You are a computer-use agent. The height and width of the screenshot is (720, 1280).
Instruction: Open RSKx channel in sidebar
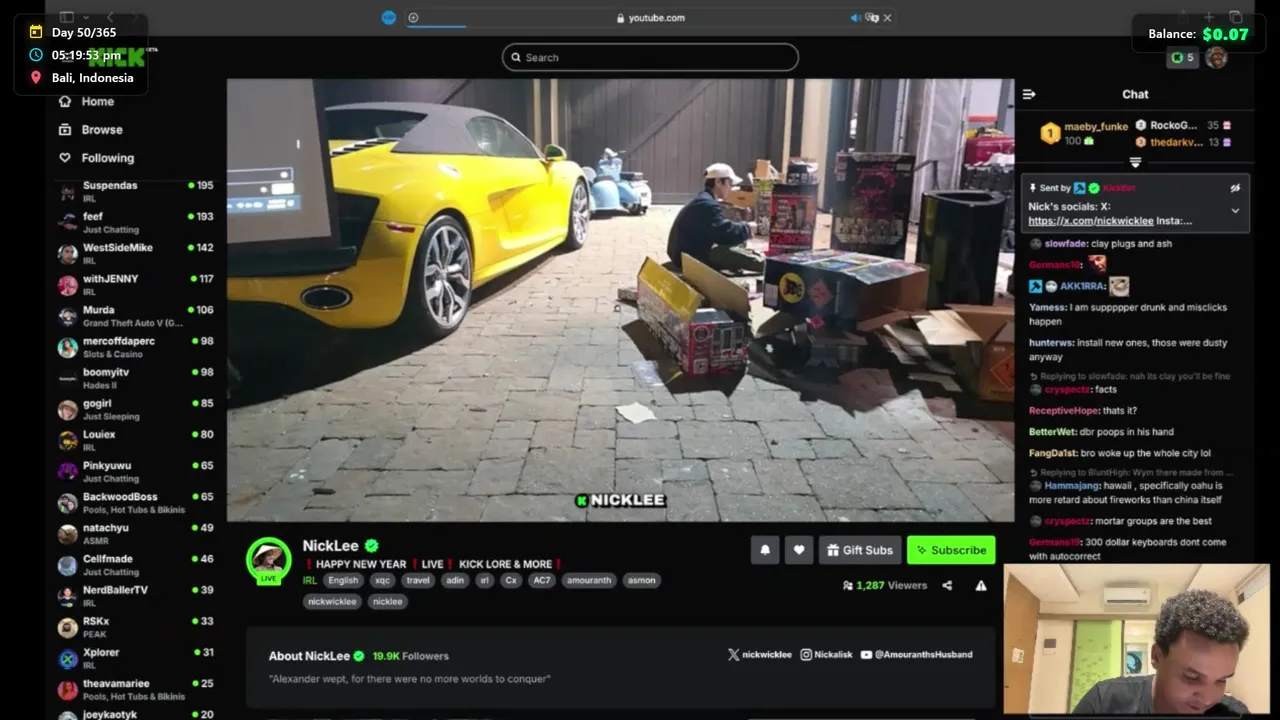click(135, 627)
